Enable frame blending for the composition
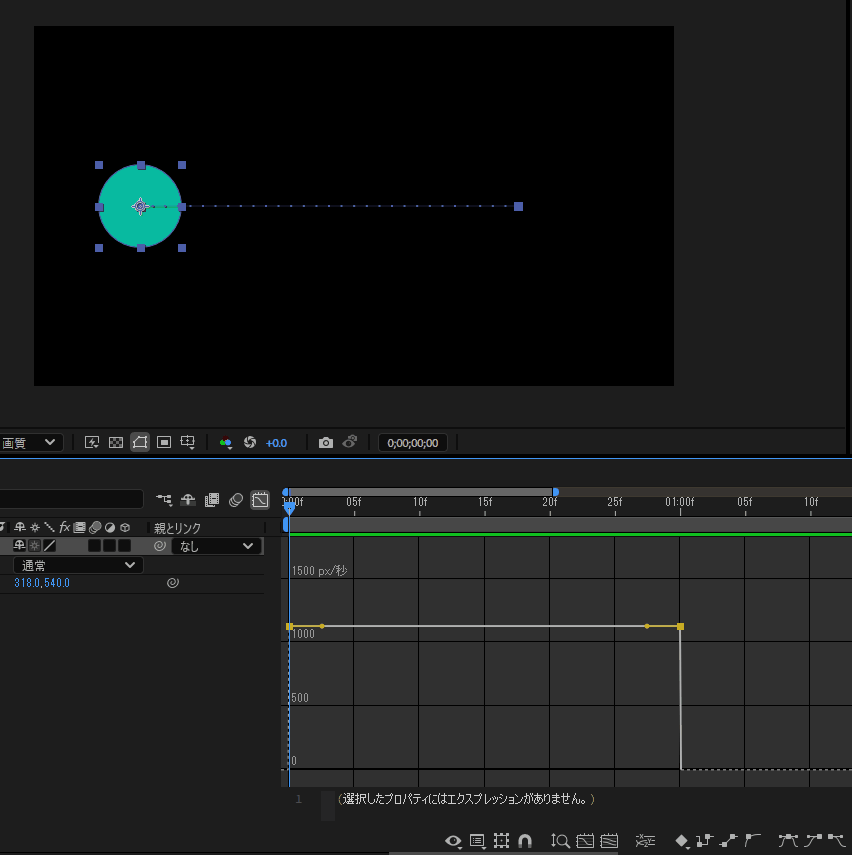852x855 pixels. click(x=212, y=499)
